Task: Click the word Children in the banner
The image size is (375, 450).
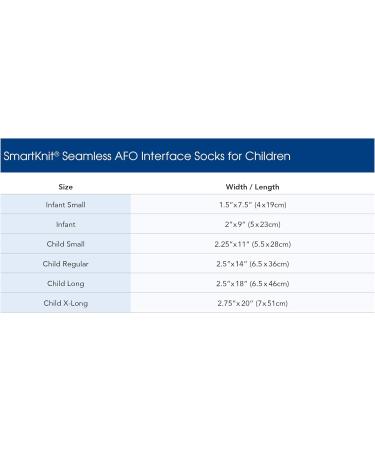Action: pyautogui.click(x=268, y=156)
